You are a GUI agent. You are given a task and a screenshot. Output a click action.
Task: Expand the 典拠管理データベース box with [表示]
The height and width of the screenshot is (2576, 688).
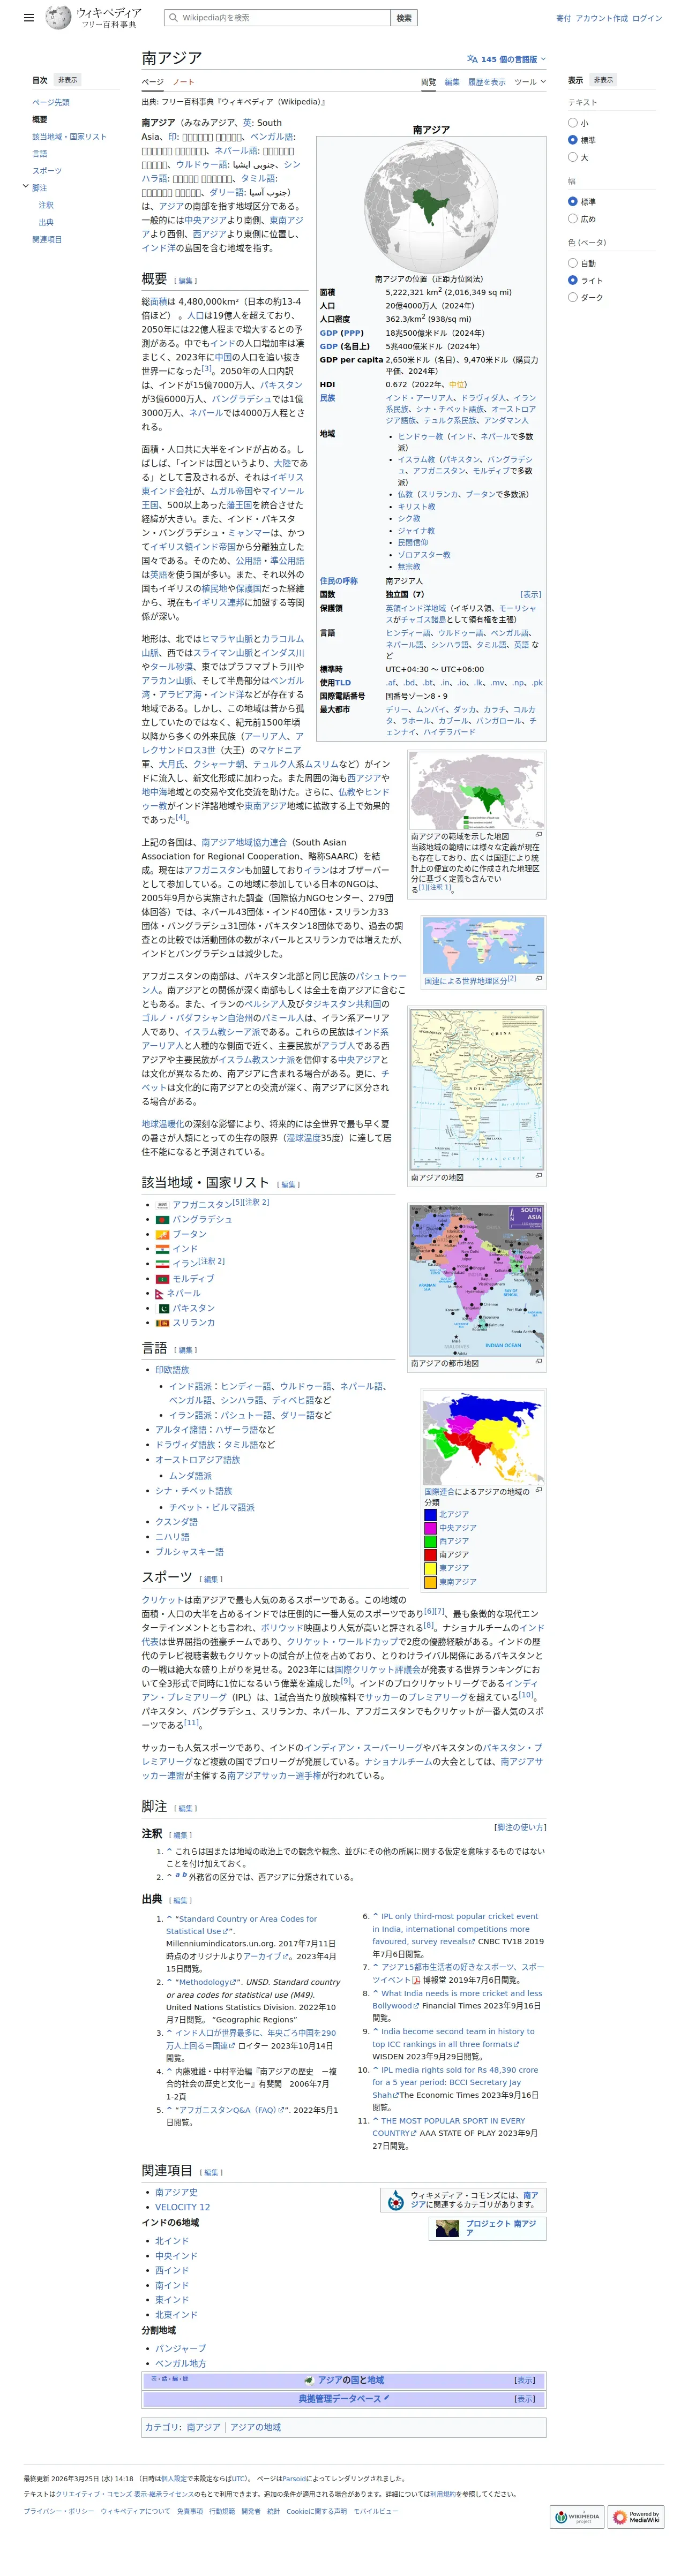click(x=524, y=2398)
